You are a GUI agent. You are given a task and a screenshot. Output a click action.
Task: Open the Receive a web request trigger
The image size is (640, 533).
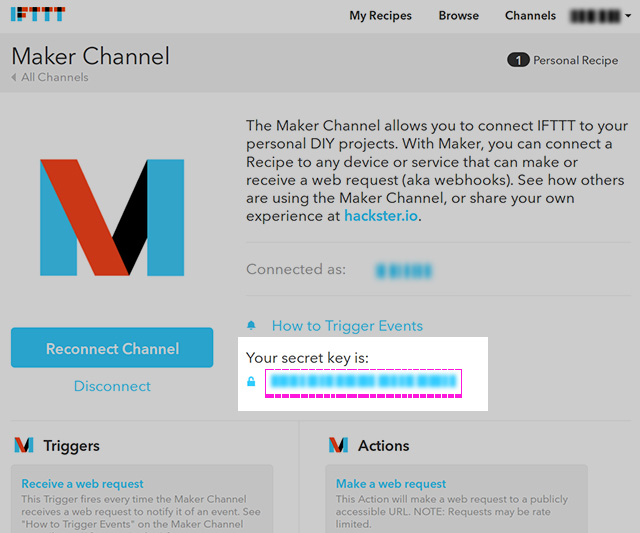click(x=82, y=484)
